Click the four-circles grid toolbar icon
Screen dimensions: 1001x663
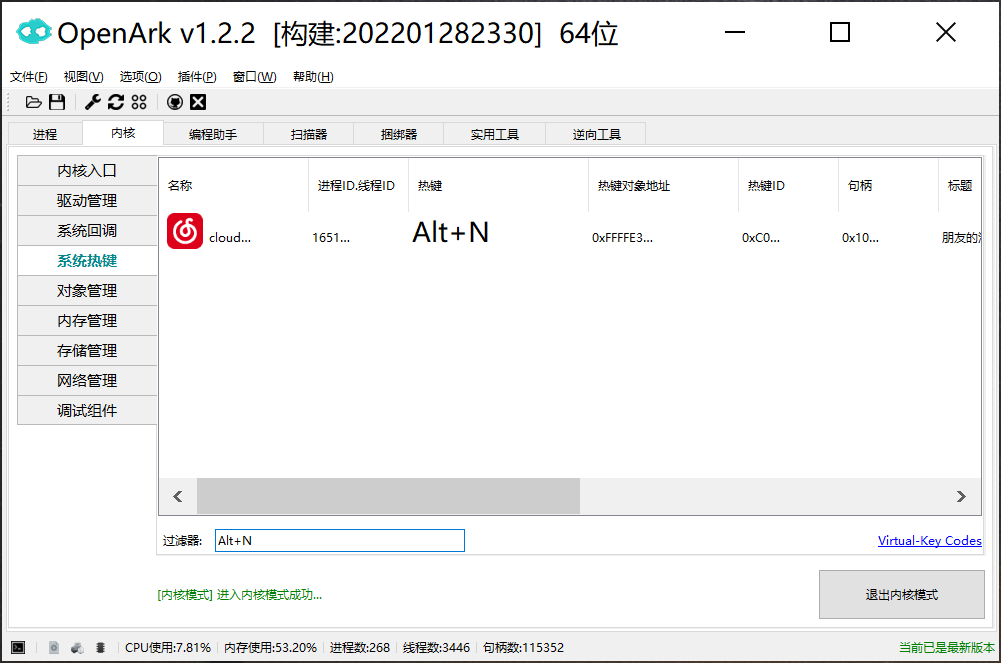(x=139, y=102)
